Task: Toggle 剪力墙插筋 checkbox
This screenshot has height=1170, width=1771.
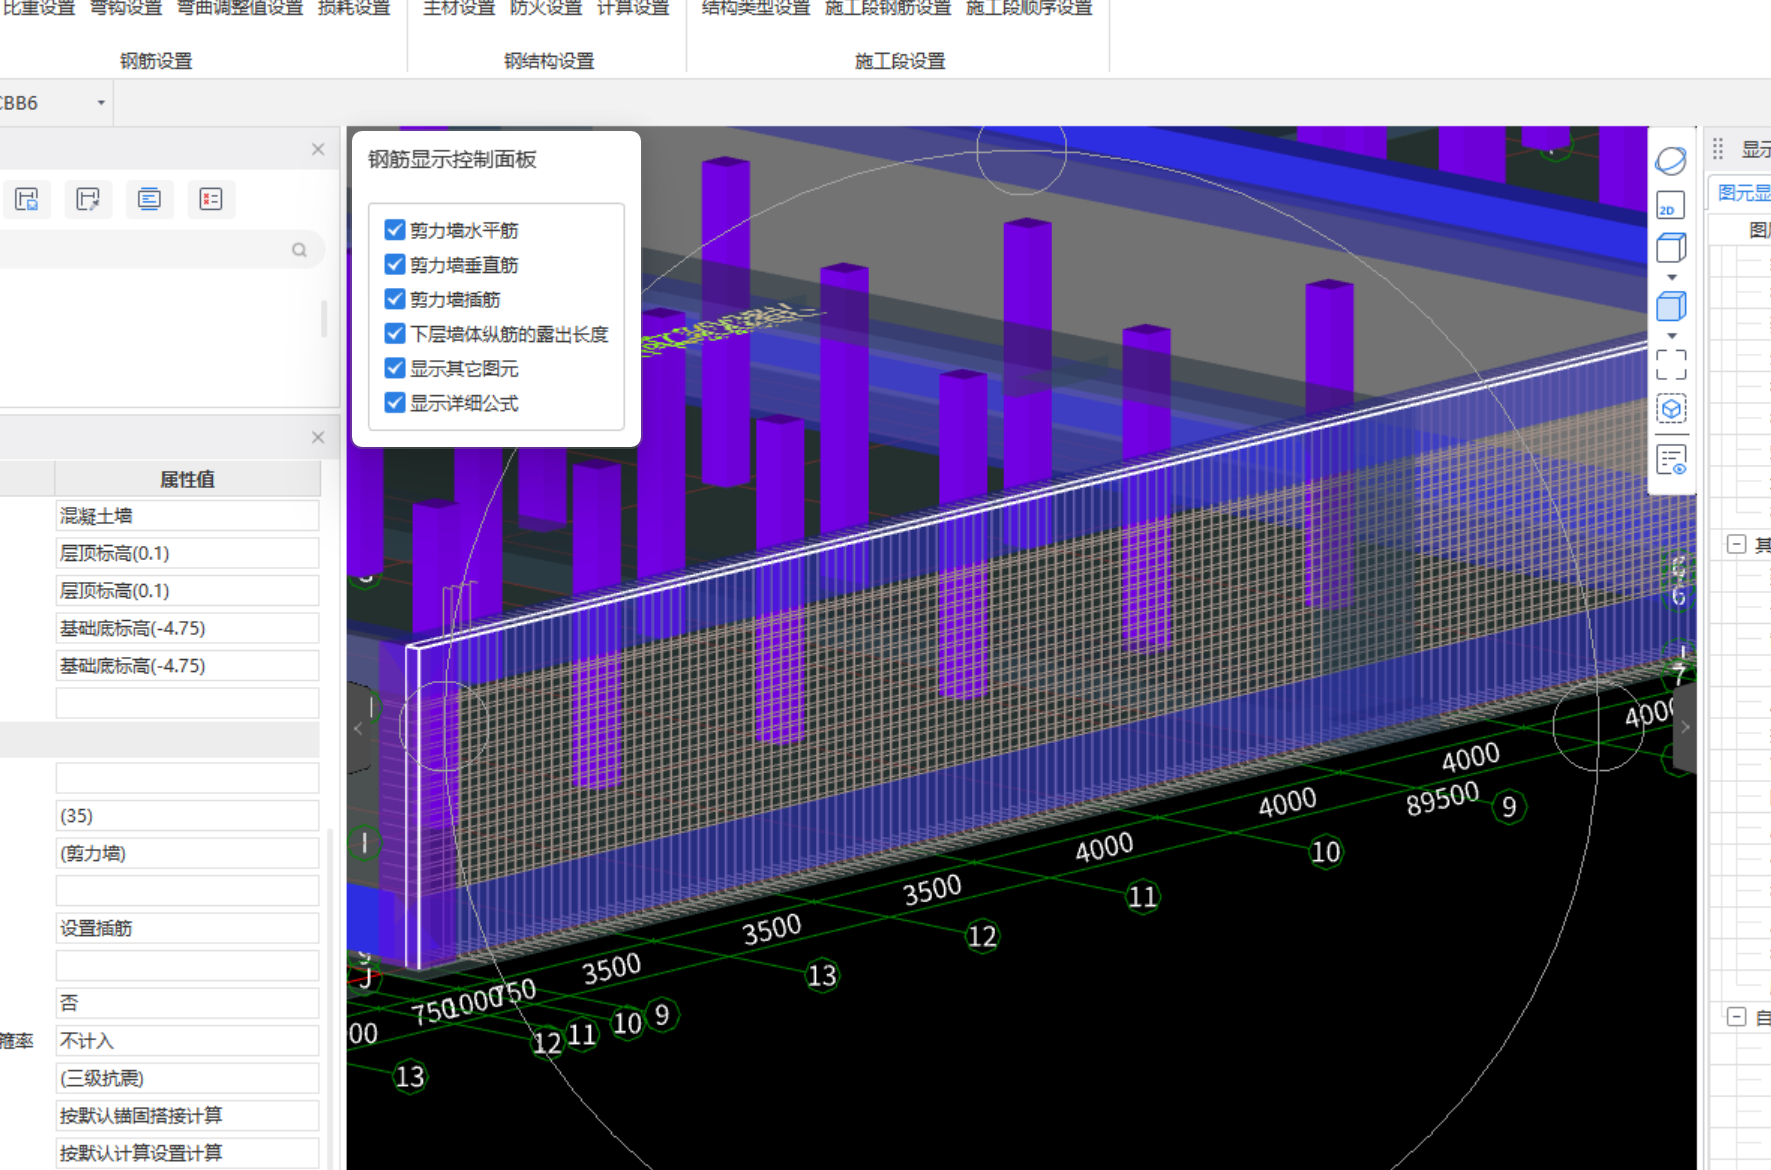Action: 395,299
